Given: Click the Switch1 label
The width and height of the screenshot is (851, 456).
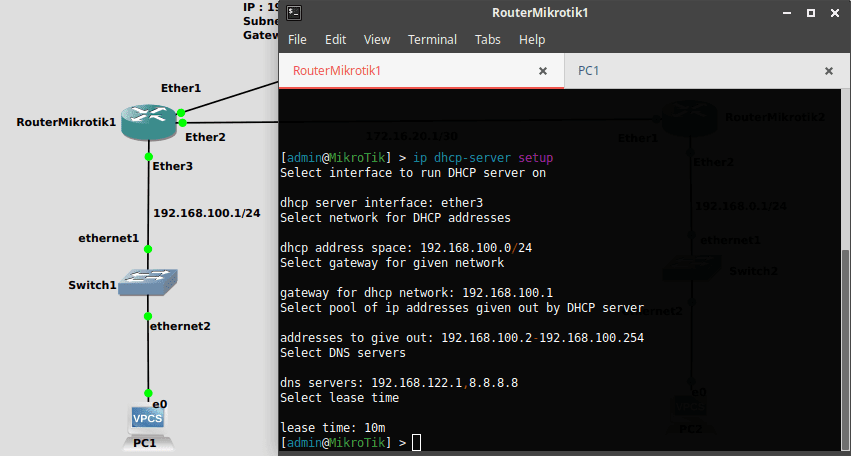Looking at the screenshot, I should [x=92, y=285].
